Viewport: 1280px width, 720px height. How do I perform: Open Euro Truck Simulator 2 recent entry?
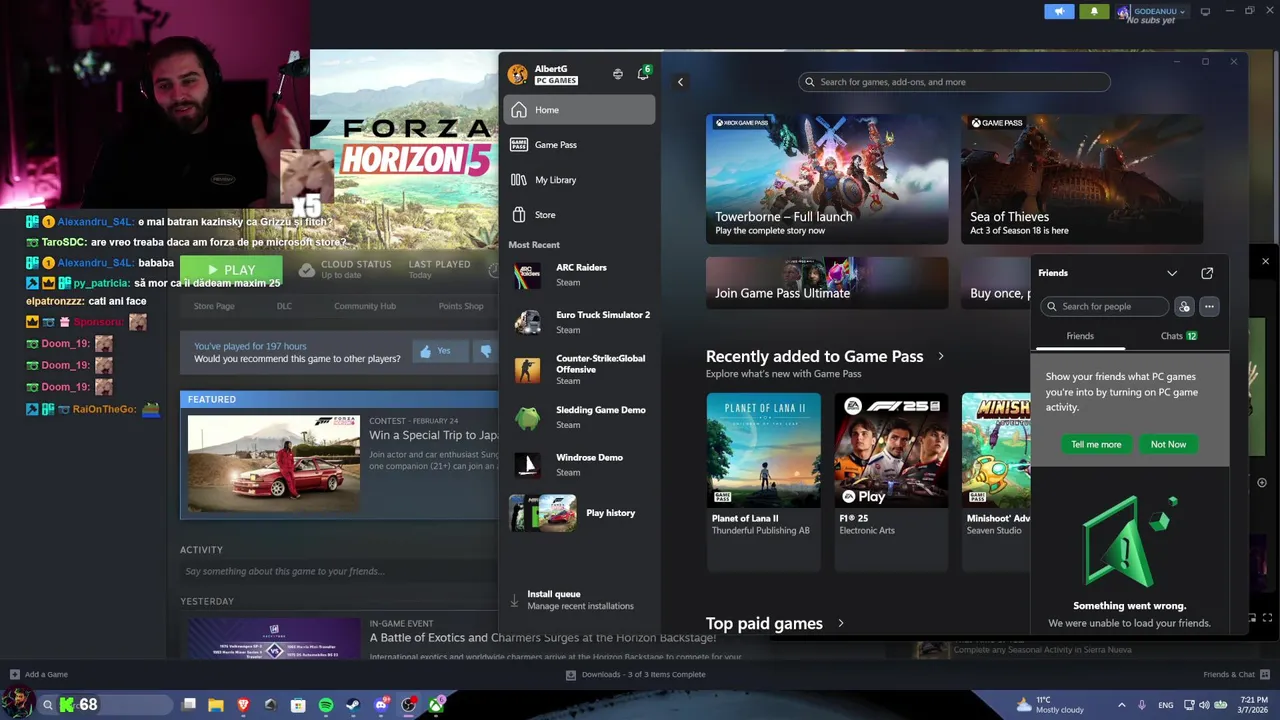point(580,322)
